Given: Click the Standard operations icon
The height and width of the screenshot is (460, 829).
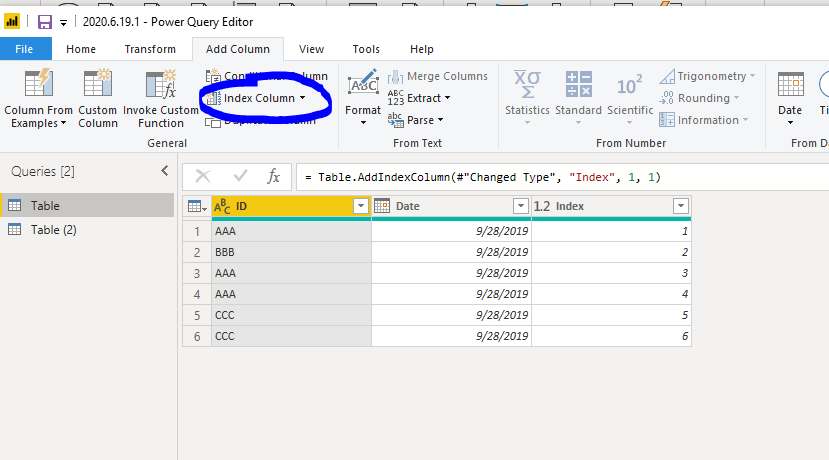Looking at the screenshot, I should click(x=578, y=84).
